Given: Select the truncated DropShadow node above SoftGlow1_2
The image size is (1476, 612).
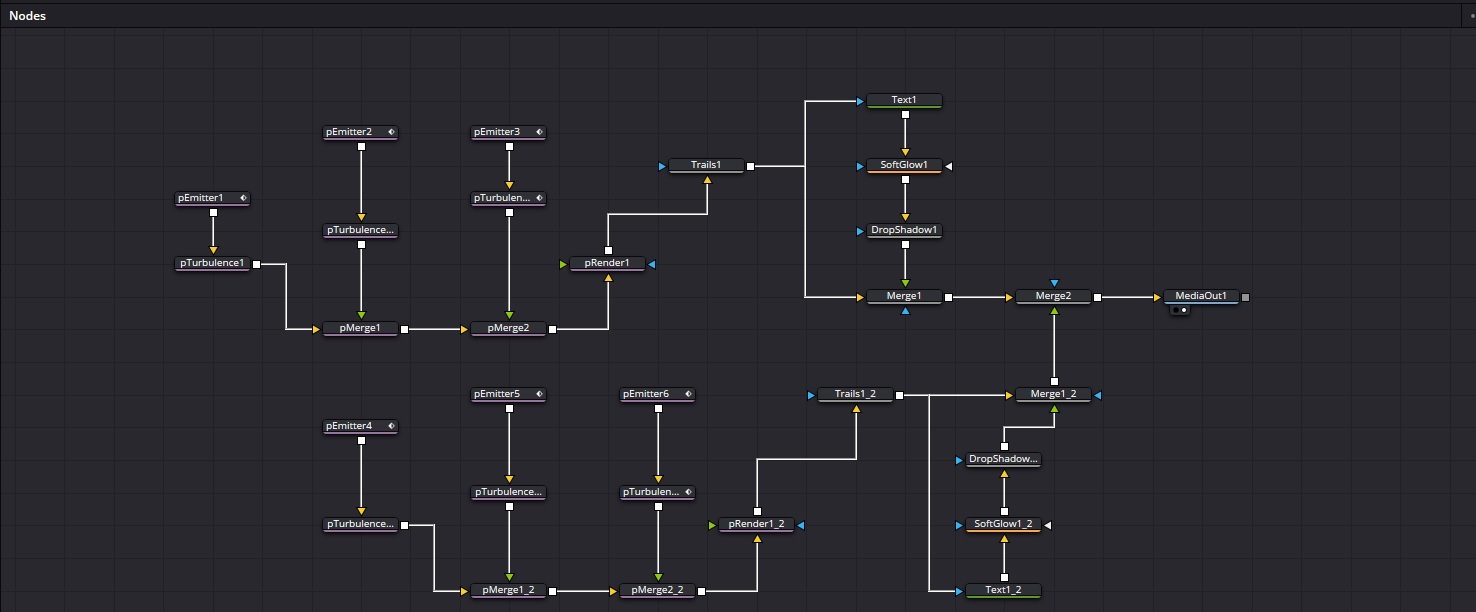Looking at the screenshot, I should [x=1003, y=460].
